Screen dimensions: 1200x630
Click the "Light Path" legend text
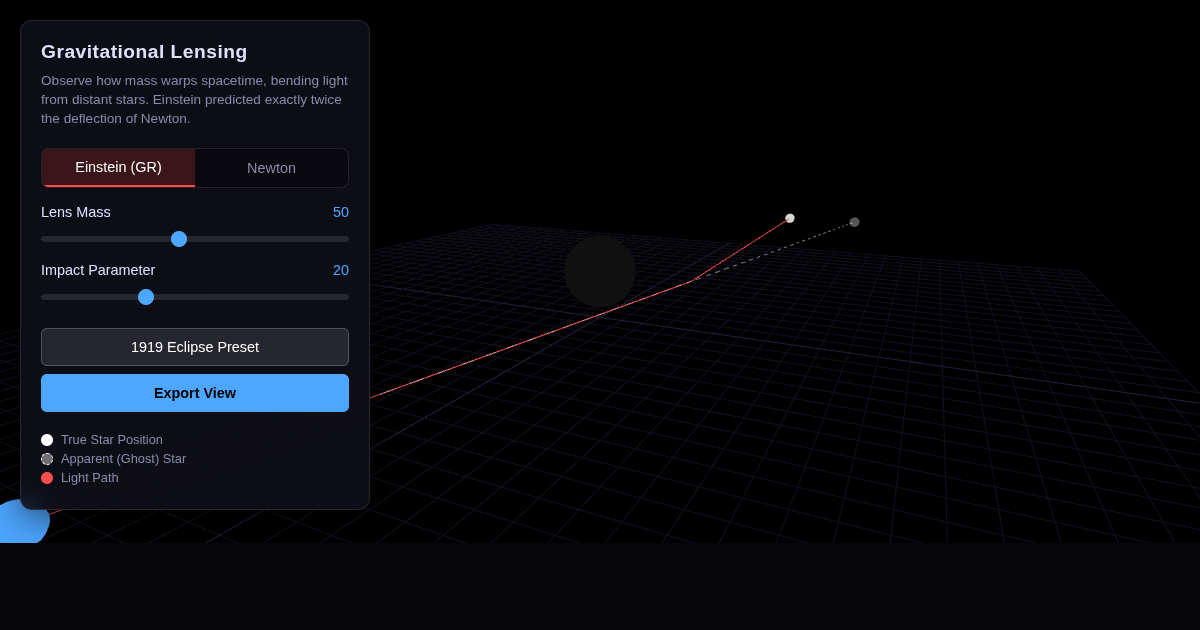click(90, 478)
